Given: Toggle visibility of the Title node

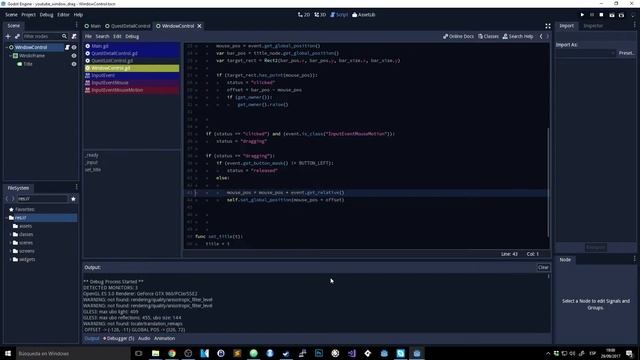Looking at the screenshot, I should click(74, 64).
